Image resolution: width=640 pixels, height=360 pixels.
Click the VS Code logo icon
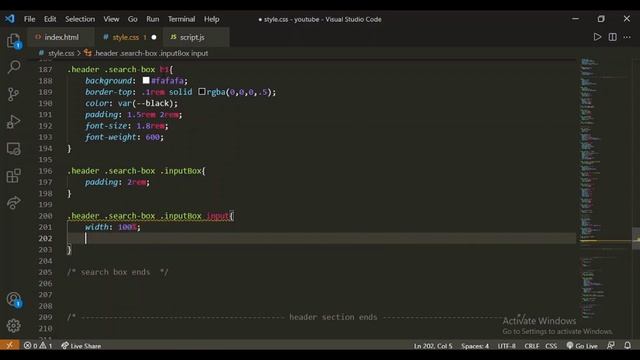tap(10, 19)
